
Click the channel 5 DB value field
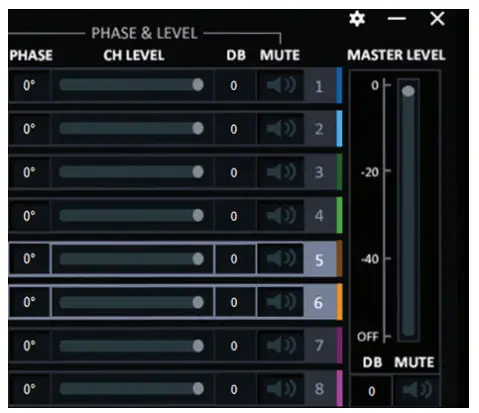235,259
